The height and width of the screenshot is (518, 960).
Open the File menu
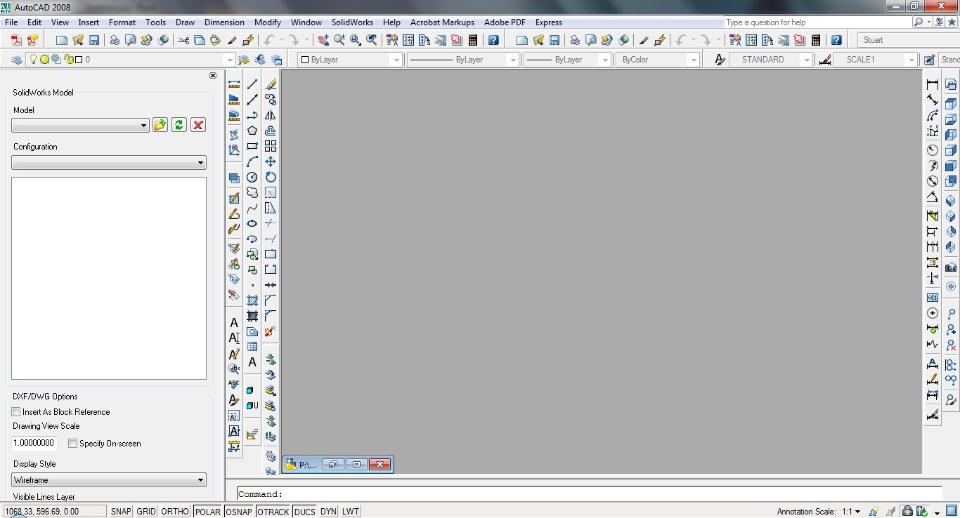pyautogui.click(x=11, y=22)
